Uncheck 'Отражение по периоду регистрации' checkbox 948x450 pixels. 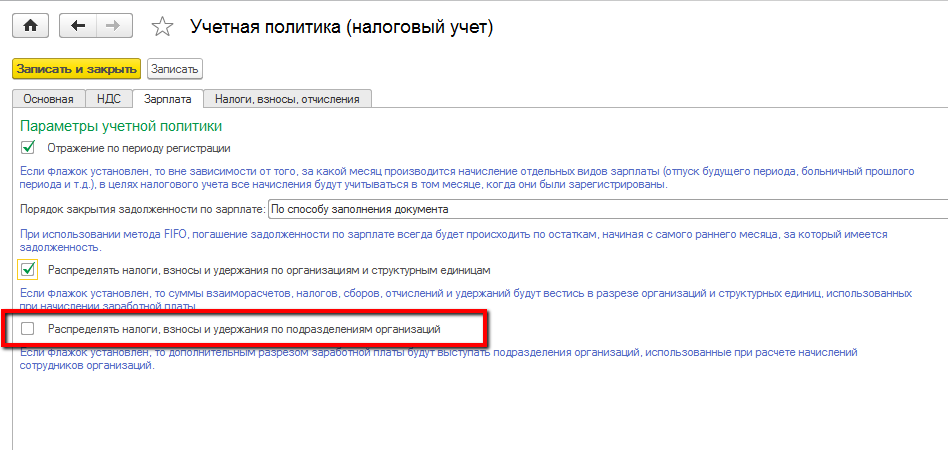click(28, 148)
